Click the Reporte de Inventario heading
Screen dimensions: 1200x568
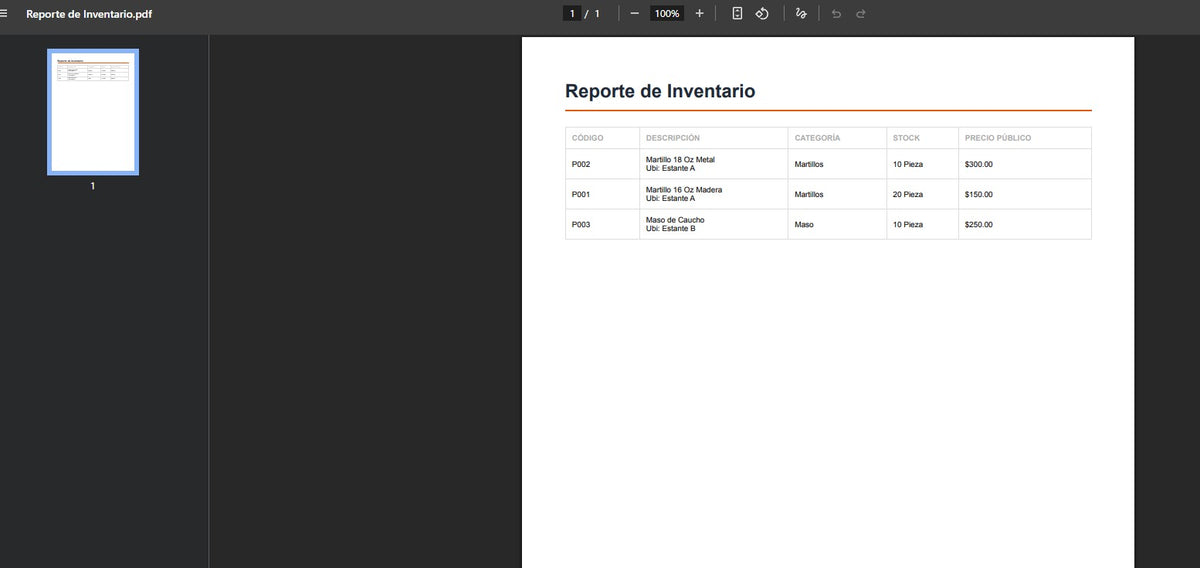click(x=660, y=91)
